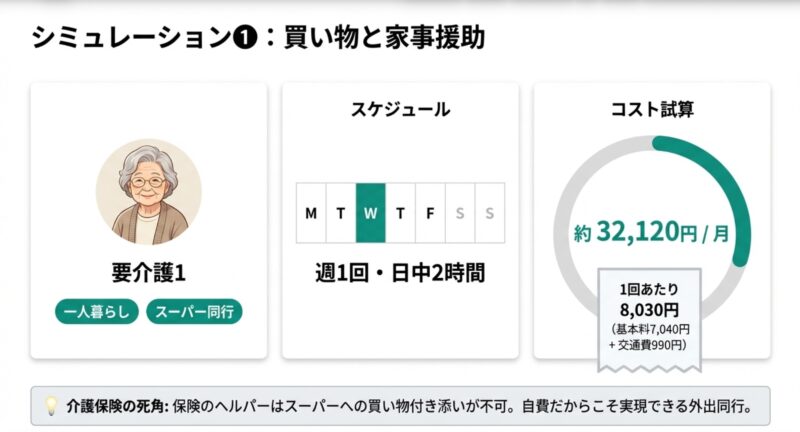This screenshot has width=800, height=432.
Task: Click the receipt-shaped 1回あたり cost tag
Action: tap(650, 316)
